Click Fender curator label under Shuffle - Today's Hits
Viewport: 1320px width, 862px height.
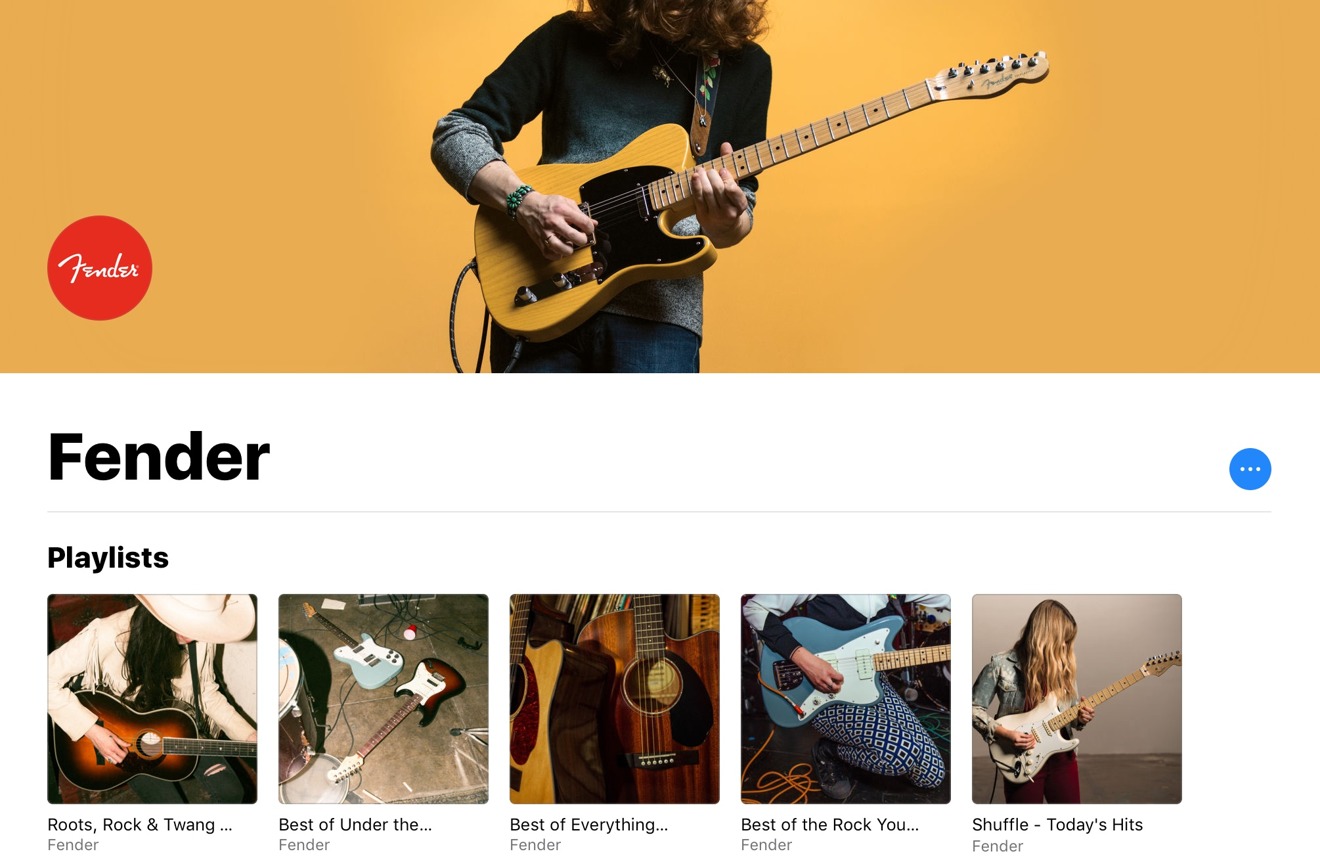(998, 846)
